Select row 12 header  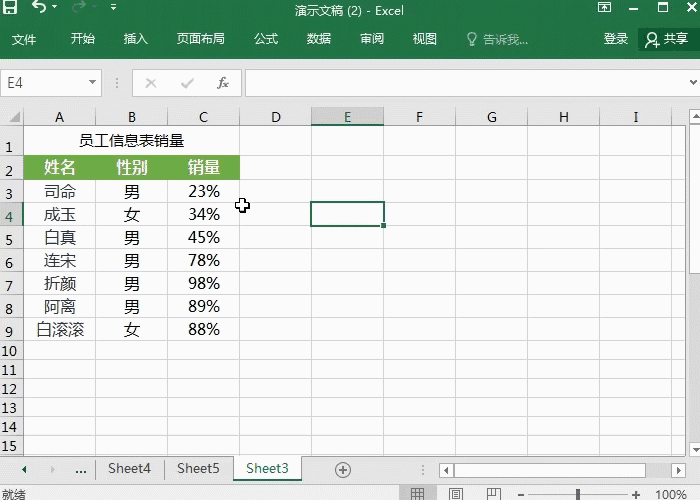click(x=11, y=389)
